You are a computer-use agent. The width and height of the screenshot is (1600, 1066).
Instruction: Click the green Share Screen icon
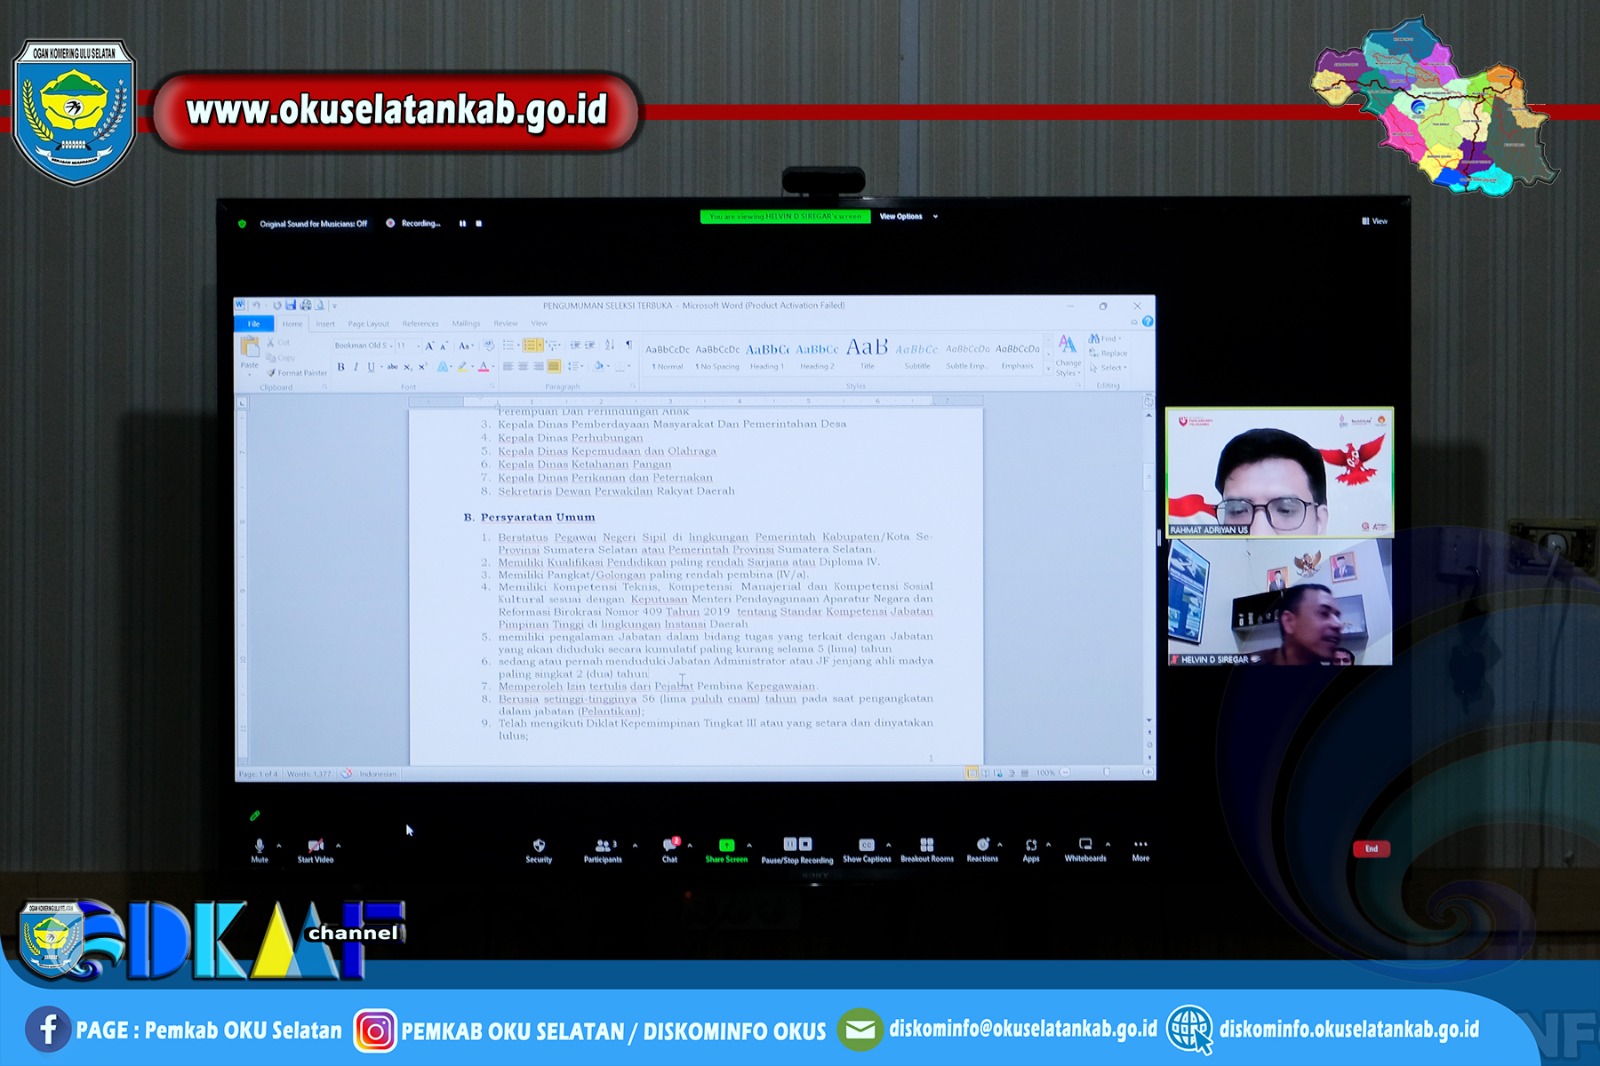click(x=726, y=846)
